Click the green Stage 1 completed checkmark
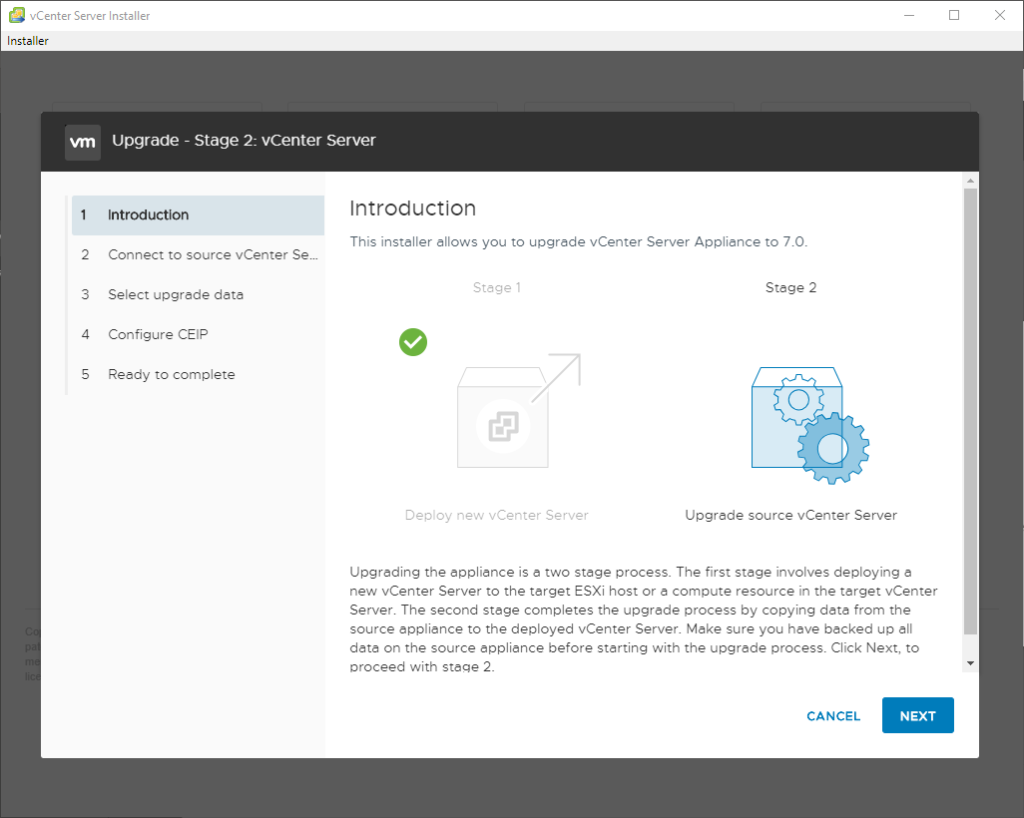This screenshot has height=818, width=1024. [x=413, y=342]
